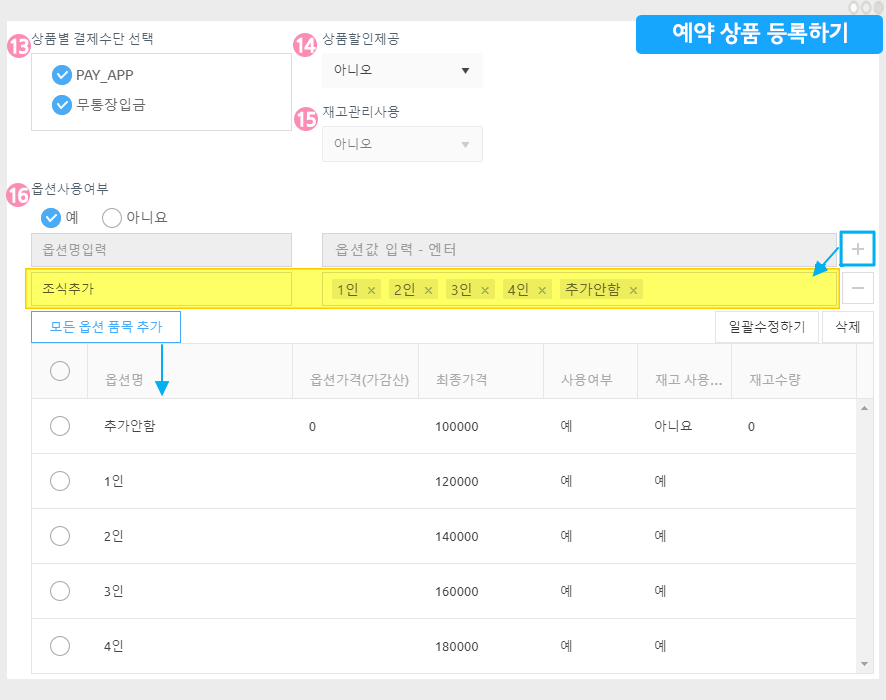This screenshot has height=700, width=886.
Task: Click the 일괄수정하기 button
Action: coord(767,327)
